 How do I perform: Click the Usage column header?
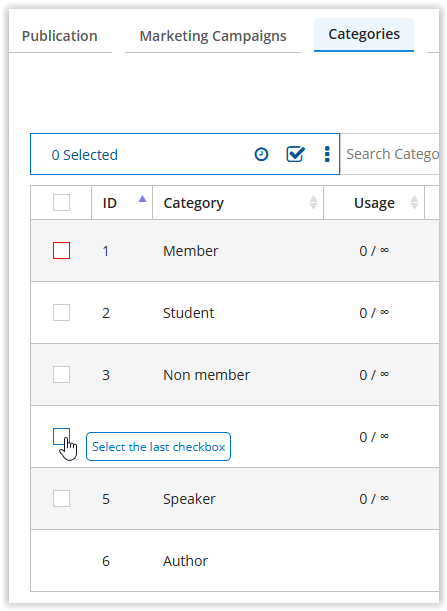[x=374, y=203]
